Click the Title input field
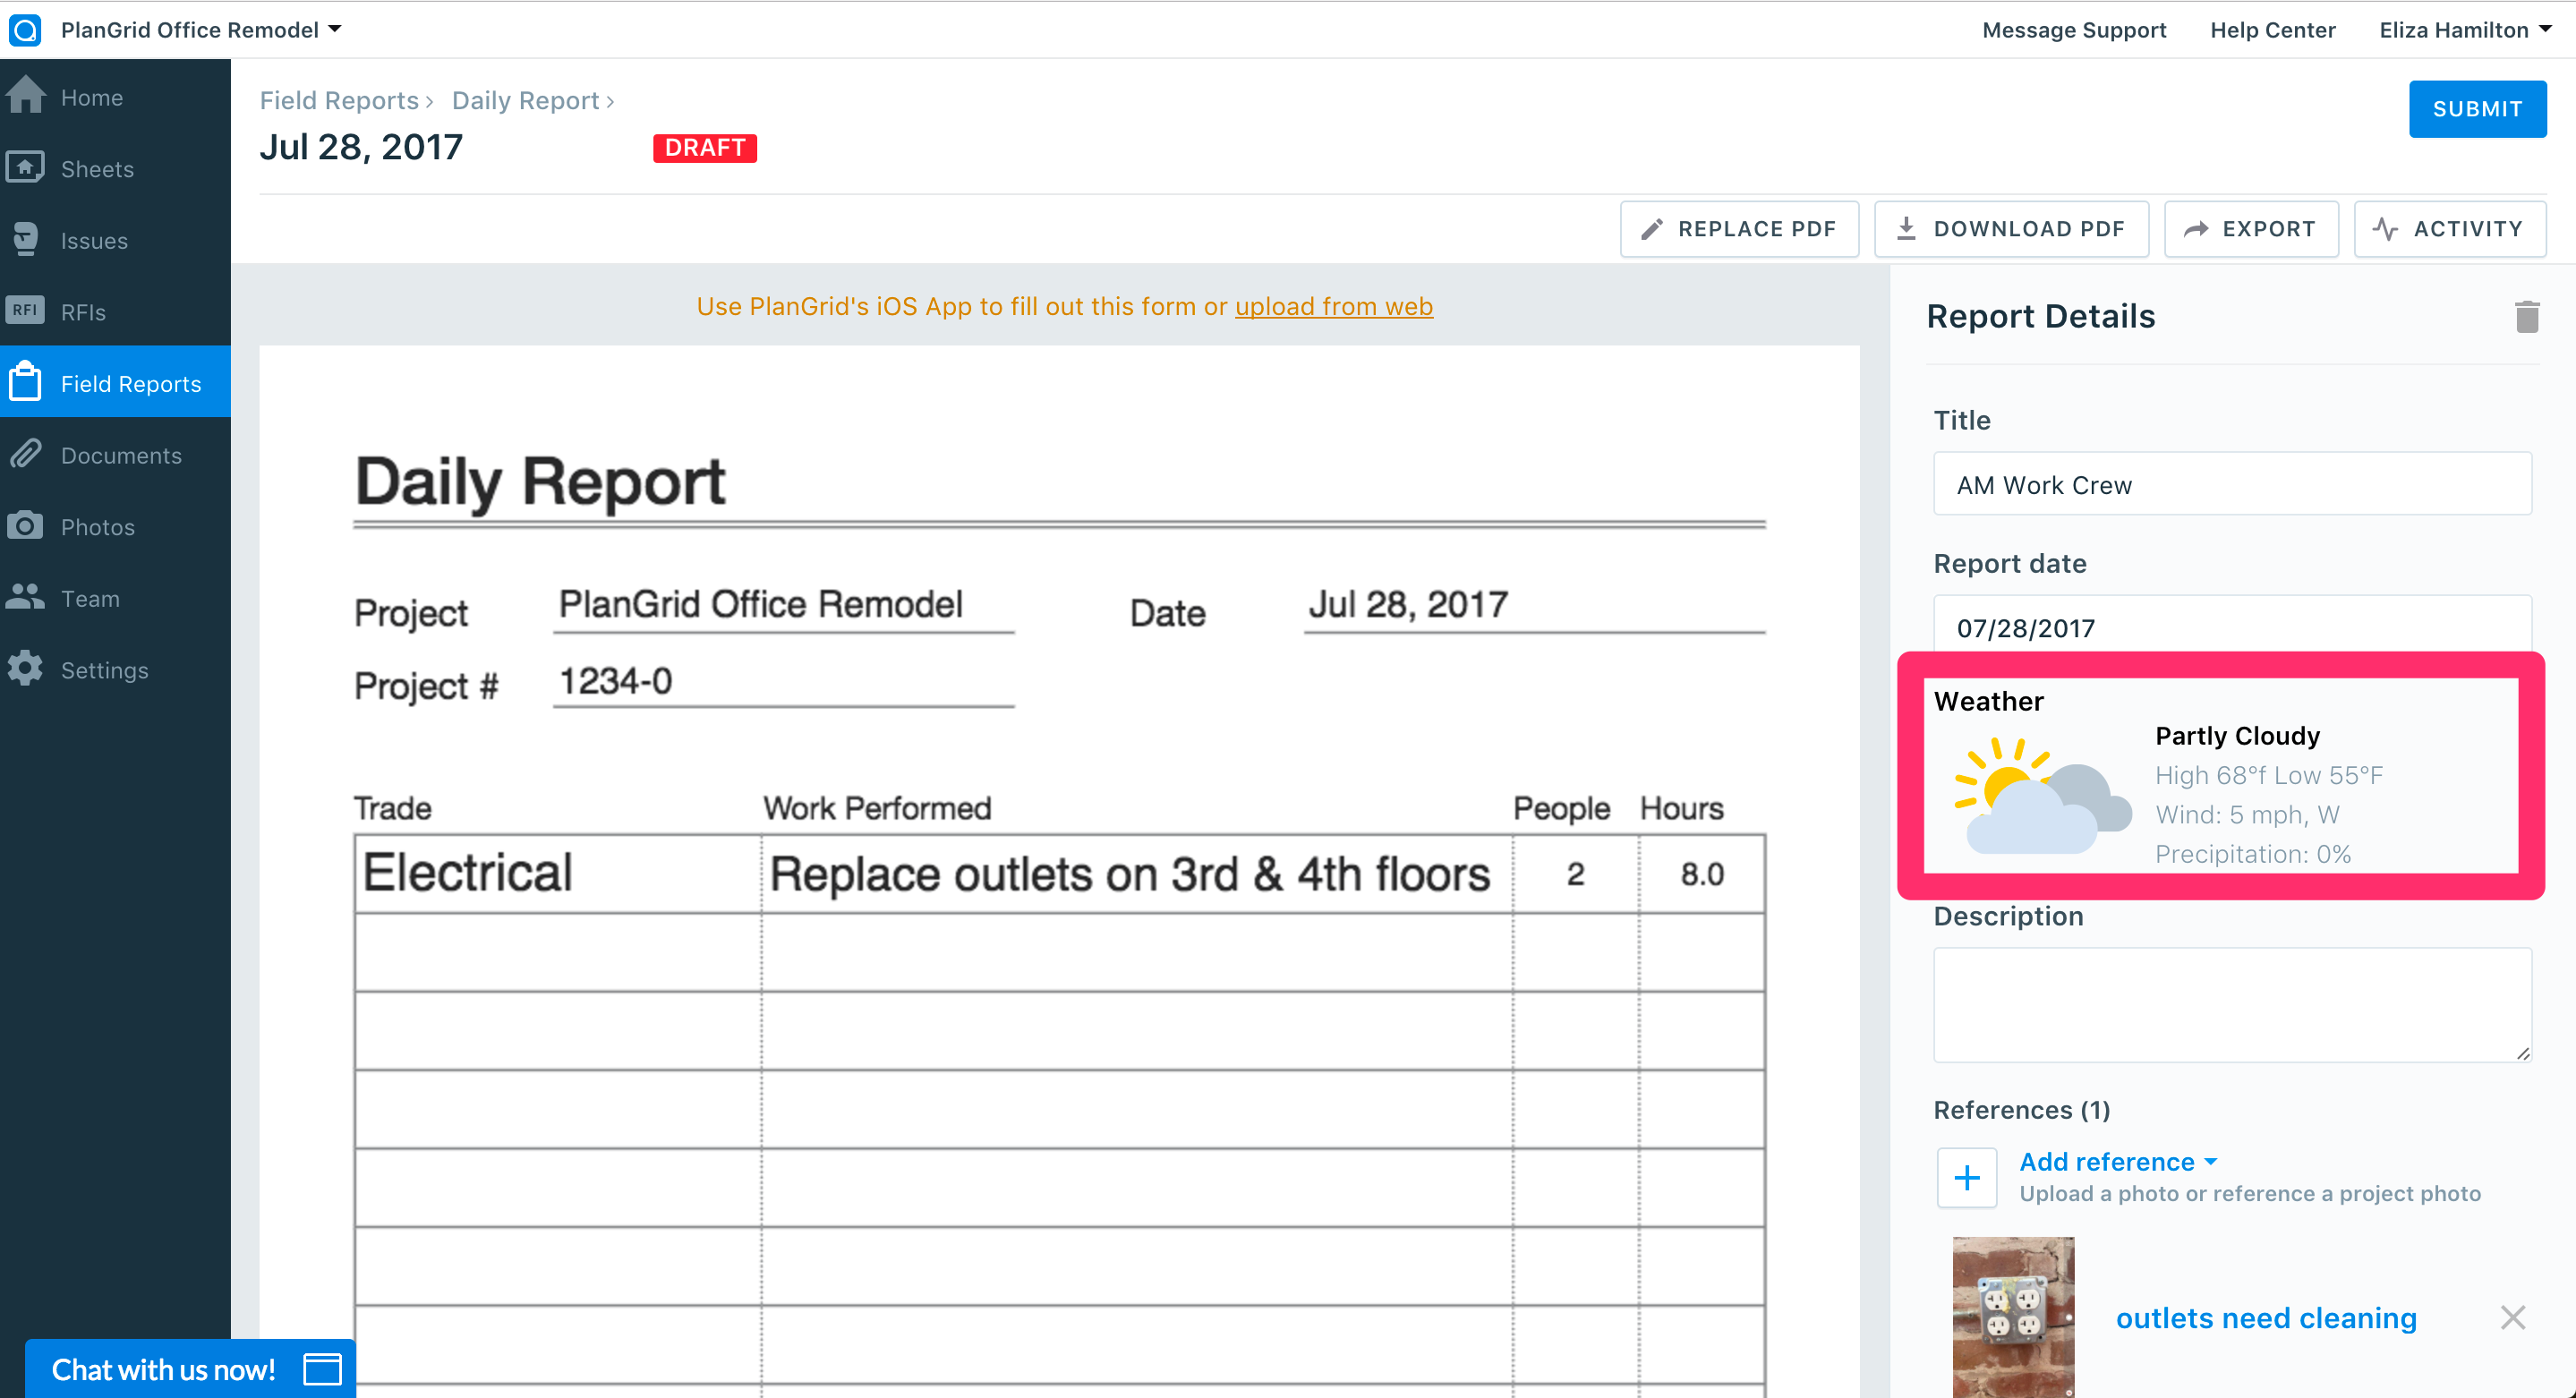This screenshot has width=2576, height=1398. [2232, 484]
